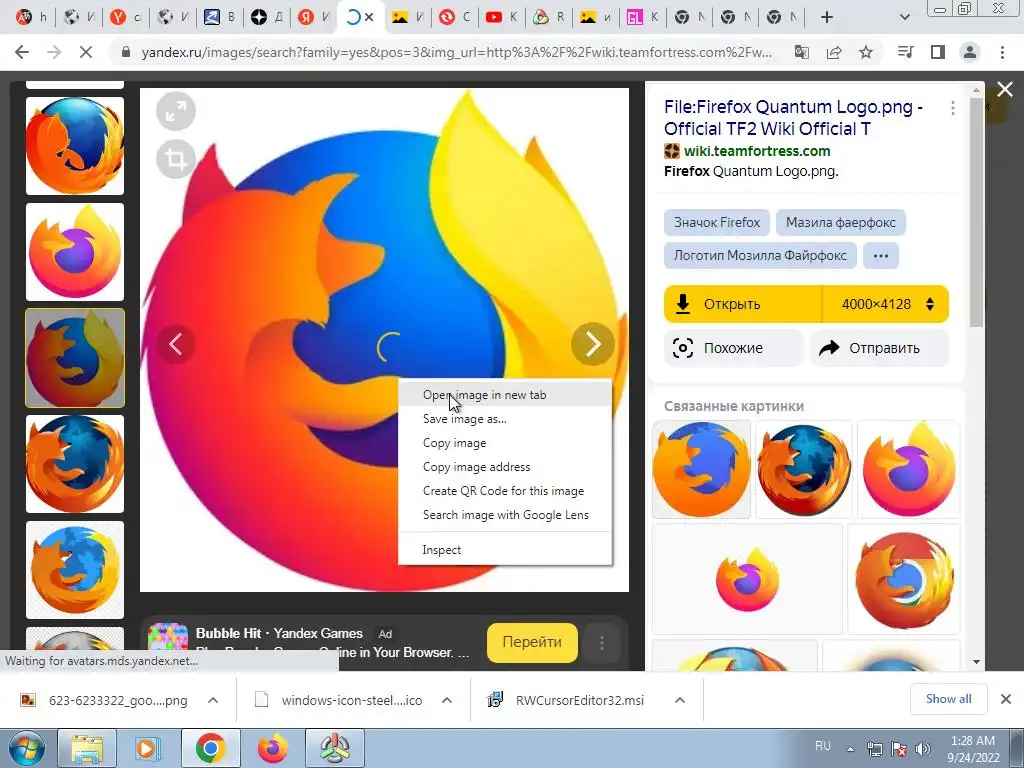Image resolution: width=1024 pixels, height=768 pixels.
Task: Choose Inspect from context menu
Action: pos(505,550)
